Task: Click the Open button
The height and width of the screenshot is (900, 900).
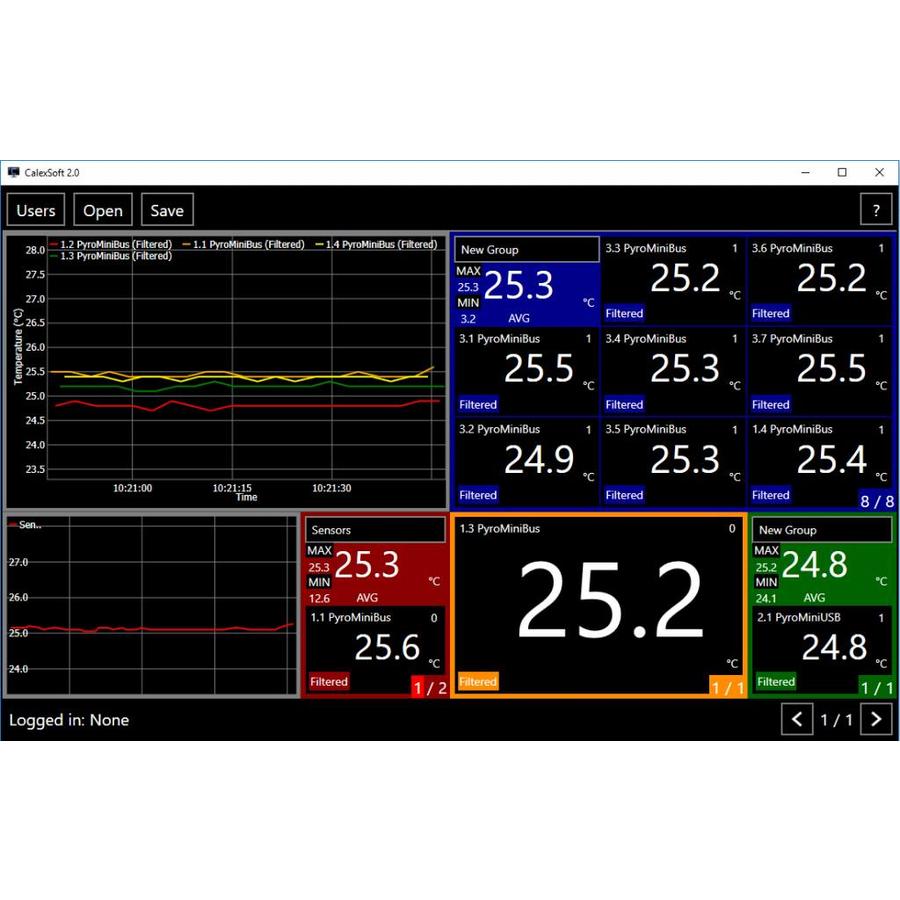Action: [103, 210]
